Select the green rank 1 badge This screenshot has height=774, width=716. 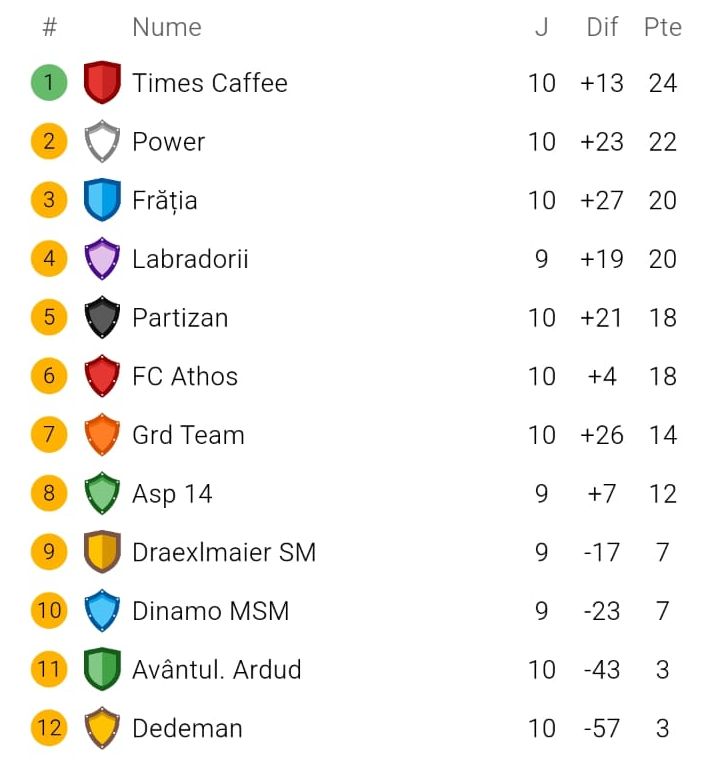pos(49,82)
